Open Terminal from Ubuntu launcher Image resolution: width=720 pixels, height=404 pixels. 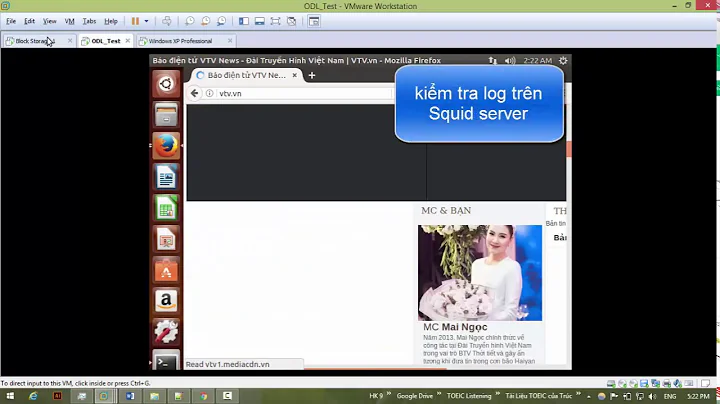166,360
